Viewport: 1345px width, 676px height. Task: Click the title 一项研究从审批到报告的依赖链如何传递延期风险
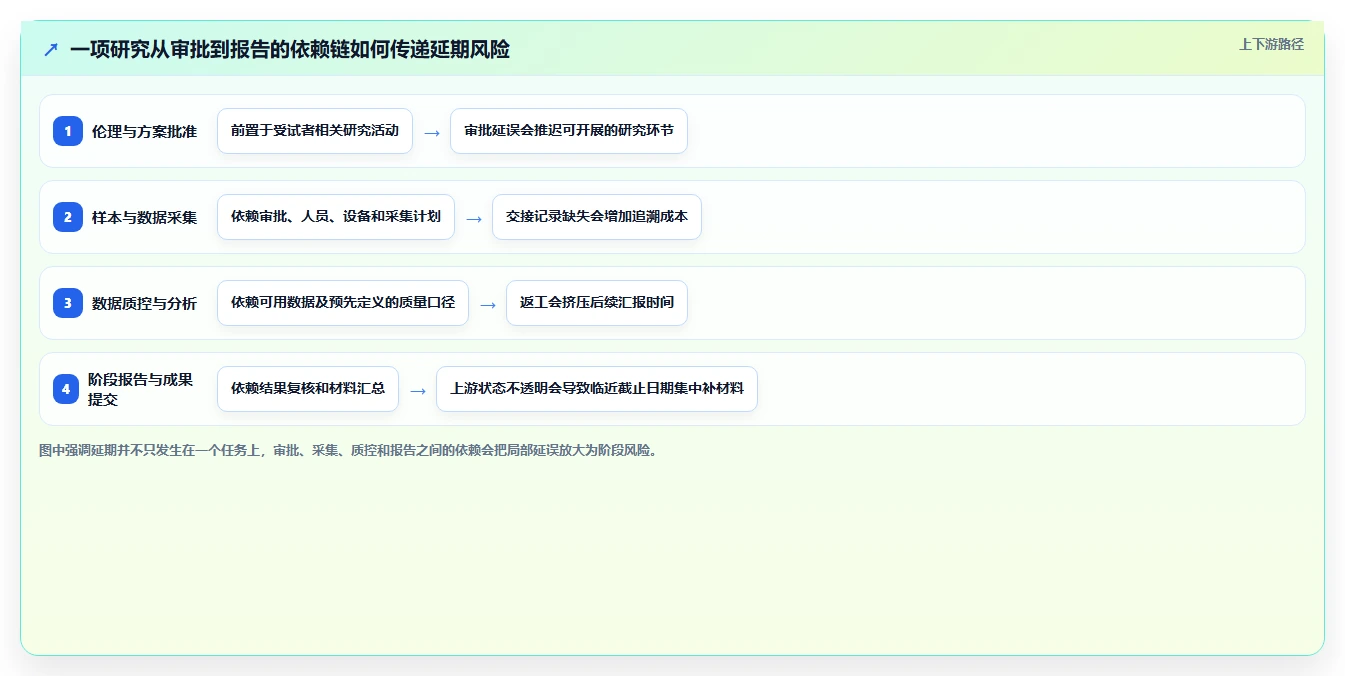pos(290,49)
